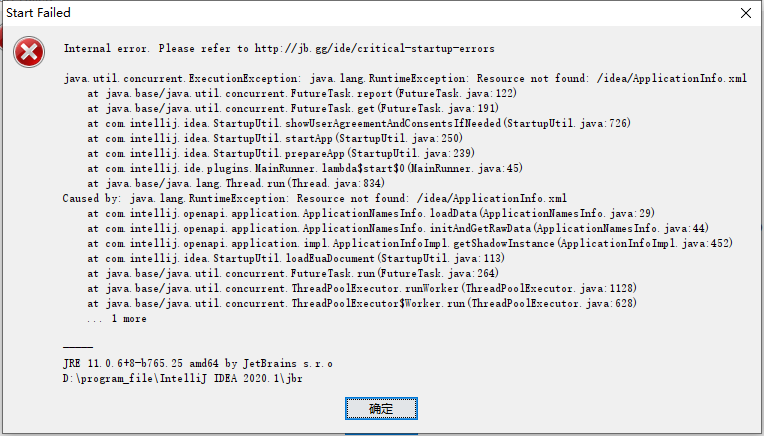
Task: Click the FutureTask.report stack line
Action: [302, 94]
